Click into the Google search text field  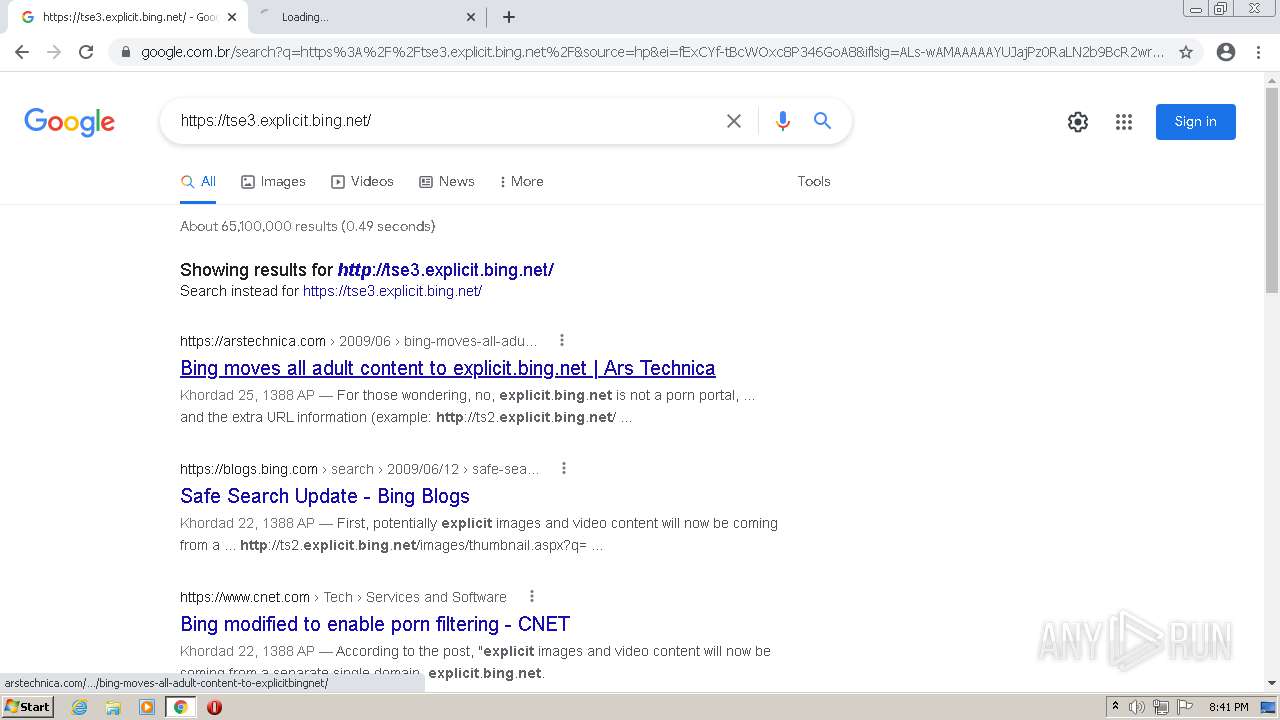click(x=445, y=121)
